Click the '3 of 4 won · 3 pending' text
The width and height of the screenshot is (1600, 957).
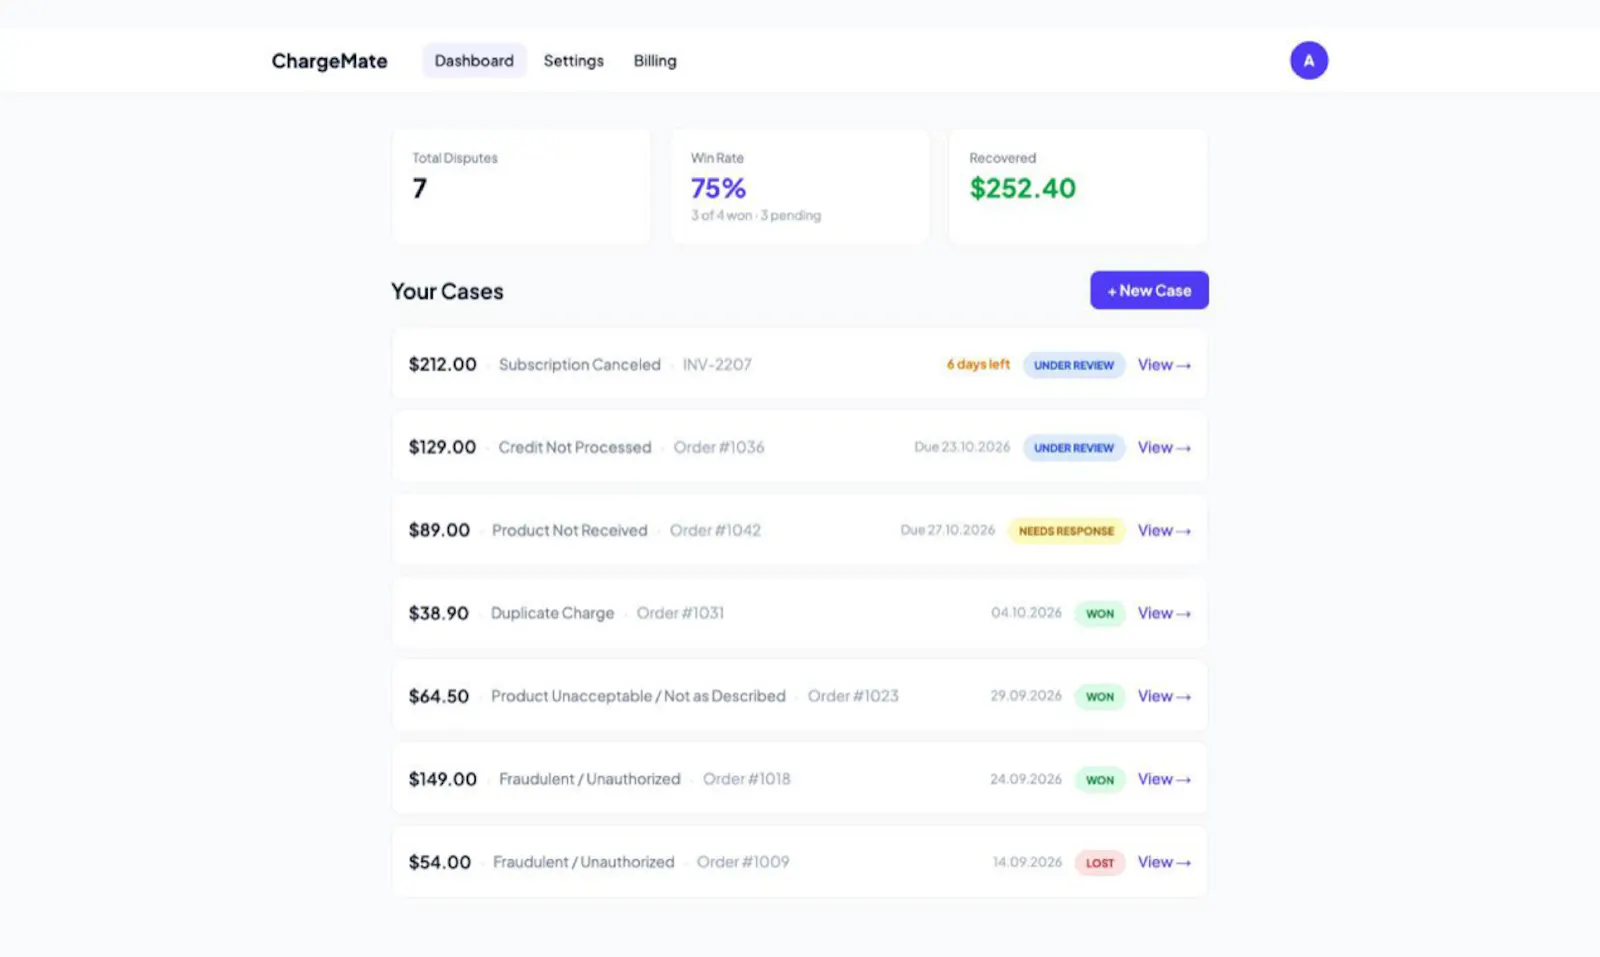click(x=755, y=215)
